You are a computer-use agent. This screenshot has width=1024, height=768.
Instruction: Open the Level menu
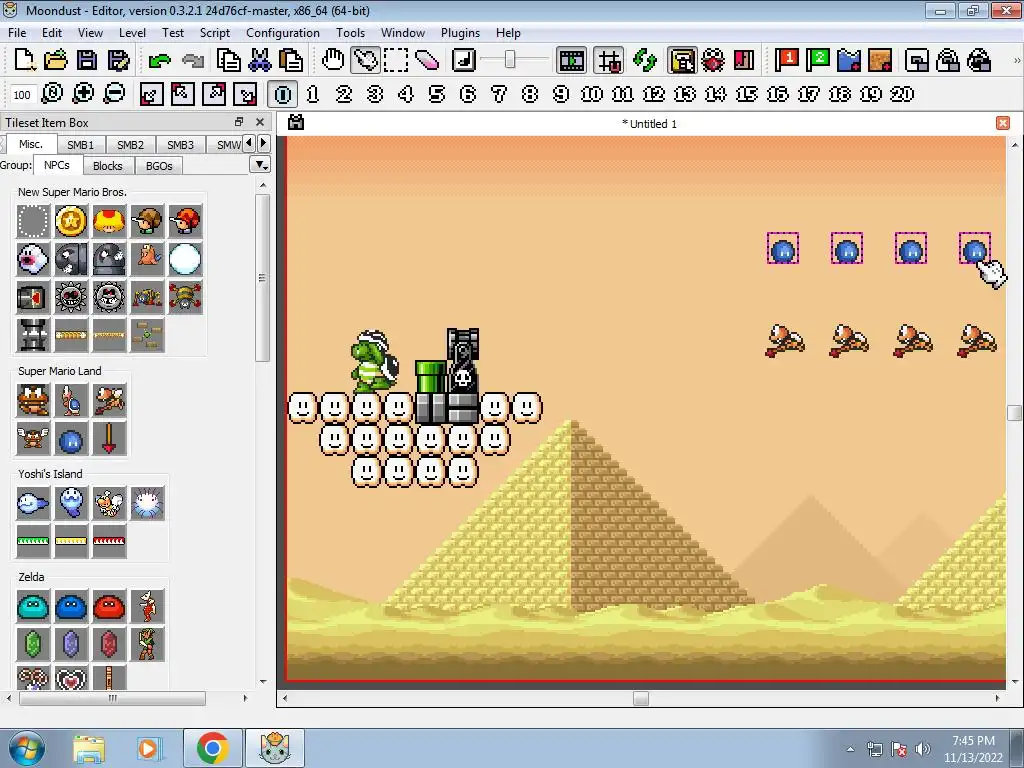(132, 33)
